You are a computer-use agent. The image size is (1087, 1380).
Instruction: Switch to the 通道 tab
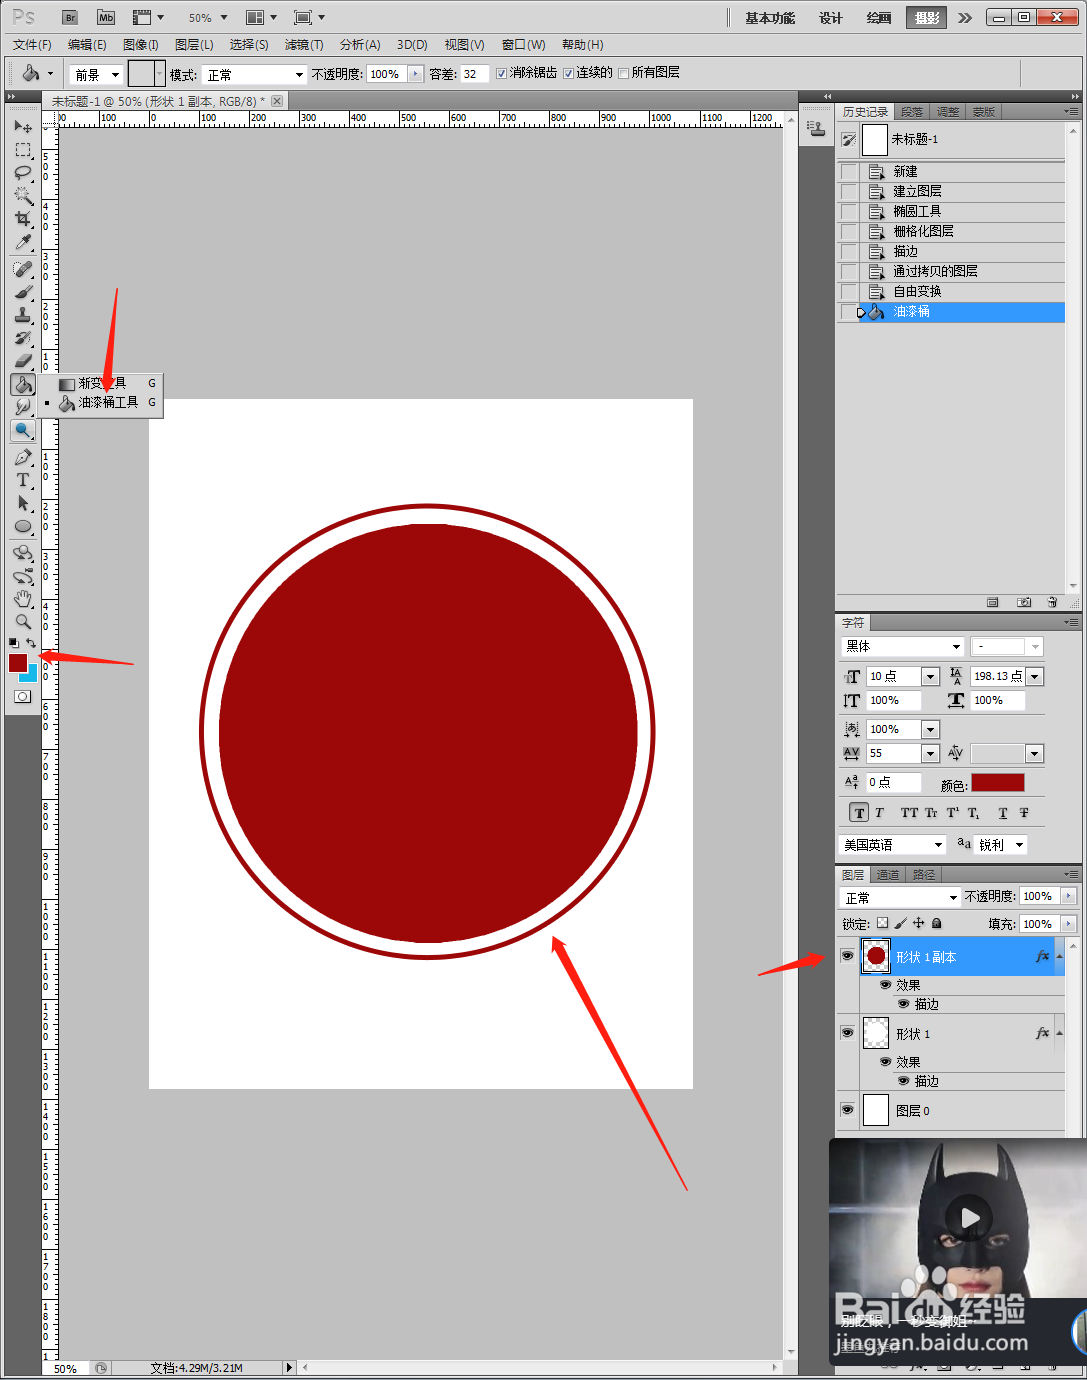pos(888,875)
